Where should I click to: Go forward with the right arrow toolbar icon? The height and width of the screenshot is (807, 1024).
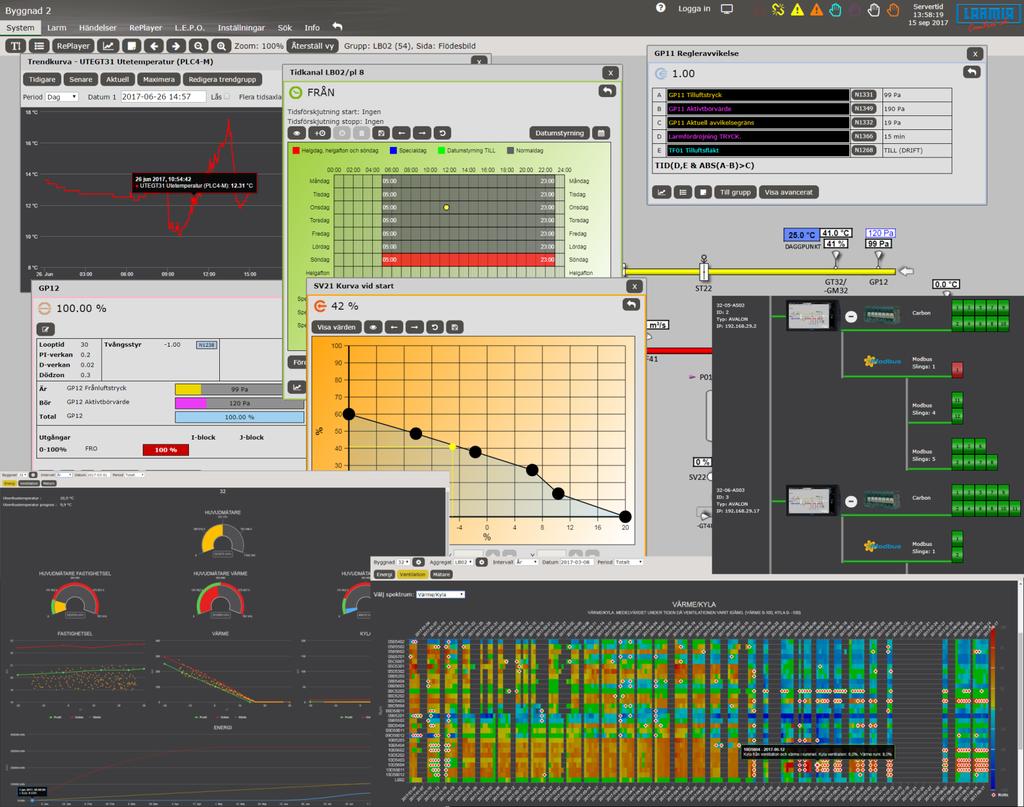click(176, 46)
